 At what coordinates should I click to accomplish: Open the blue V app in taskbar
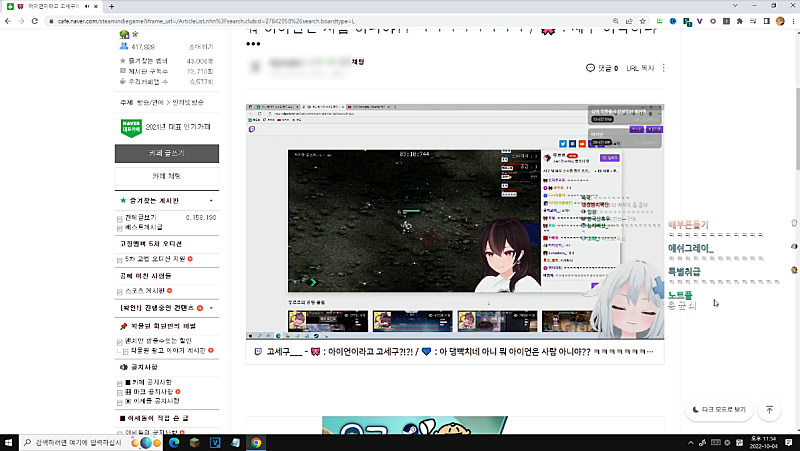tap(215, 442)
